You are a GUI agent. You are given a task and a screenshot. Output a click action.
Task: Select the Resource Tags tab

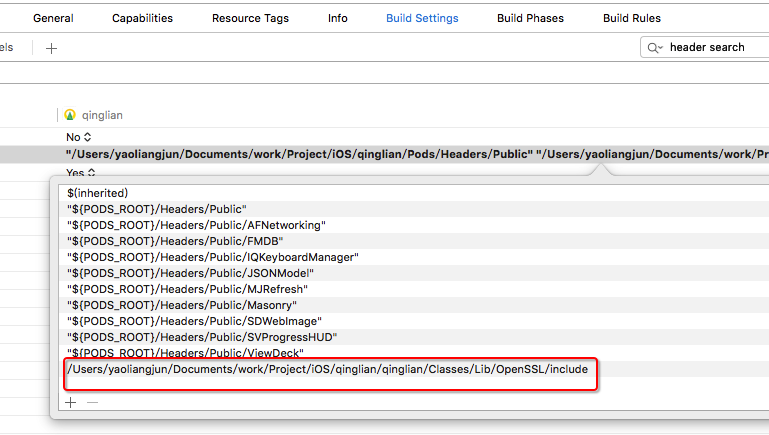click(x=250, y=18)
